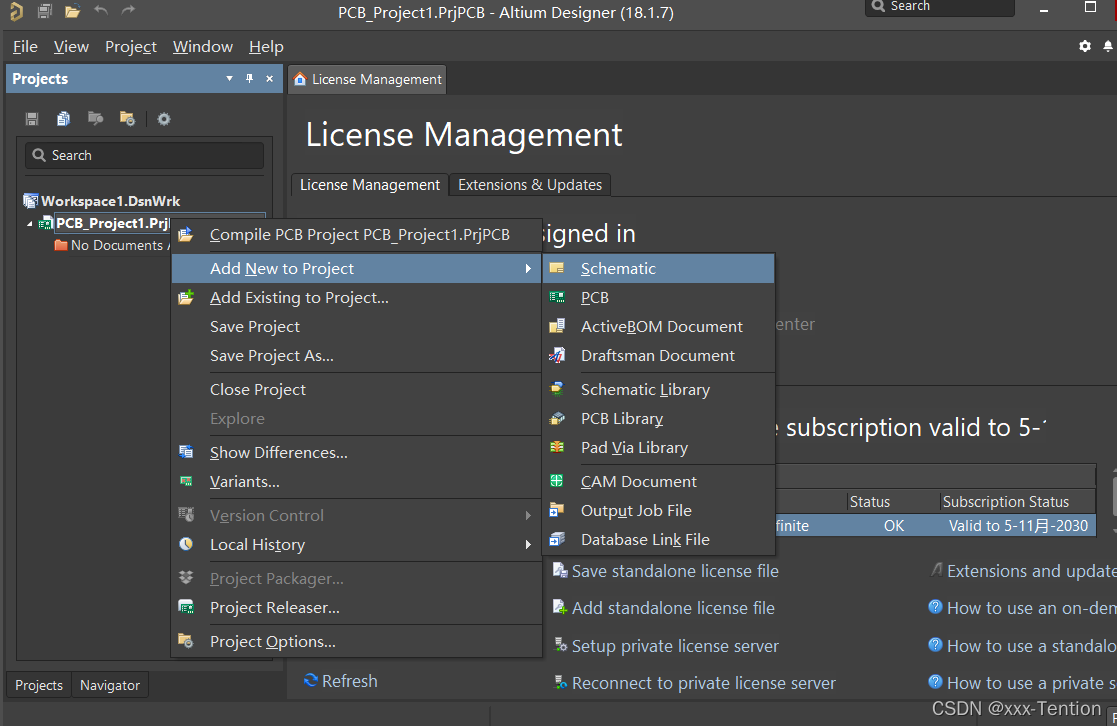Add new PCB document
Screen dimensions: 1117x726
pos(658,298)
